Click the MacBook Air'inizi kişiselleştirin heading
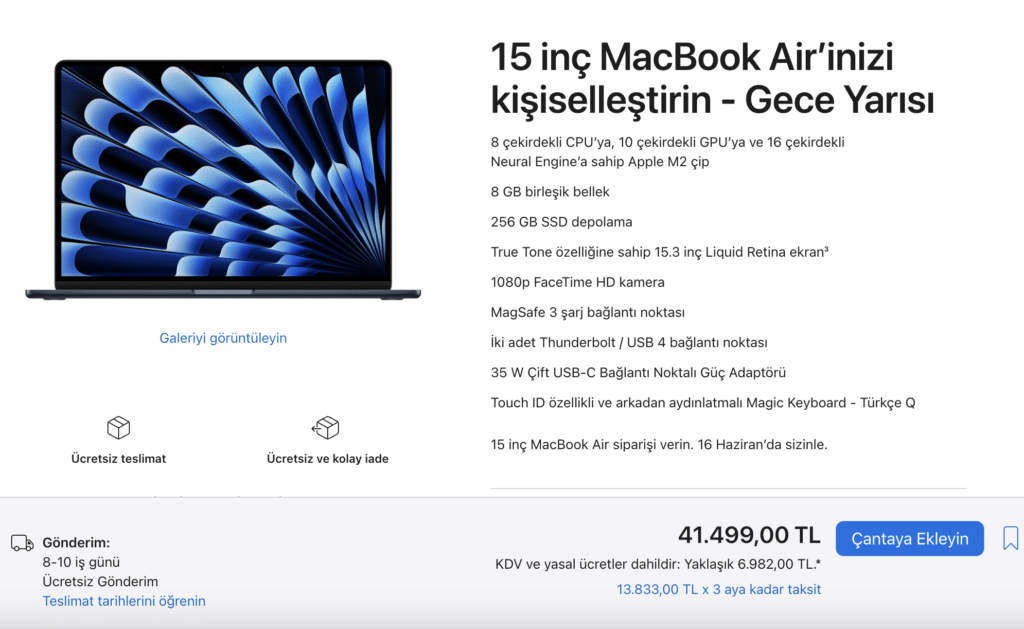Viewport: 1024px width, 629px height. click(712, 78)
